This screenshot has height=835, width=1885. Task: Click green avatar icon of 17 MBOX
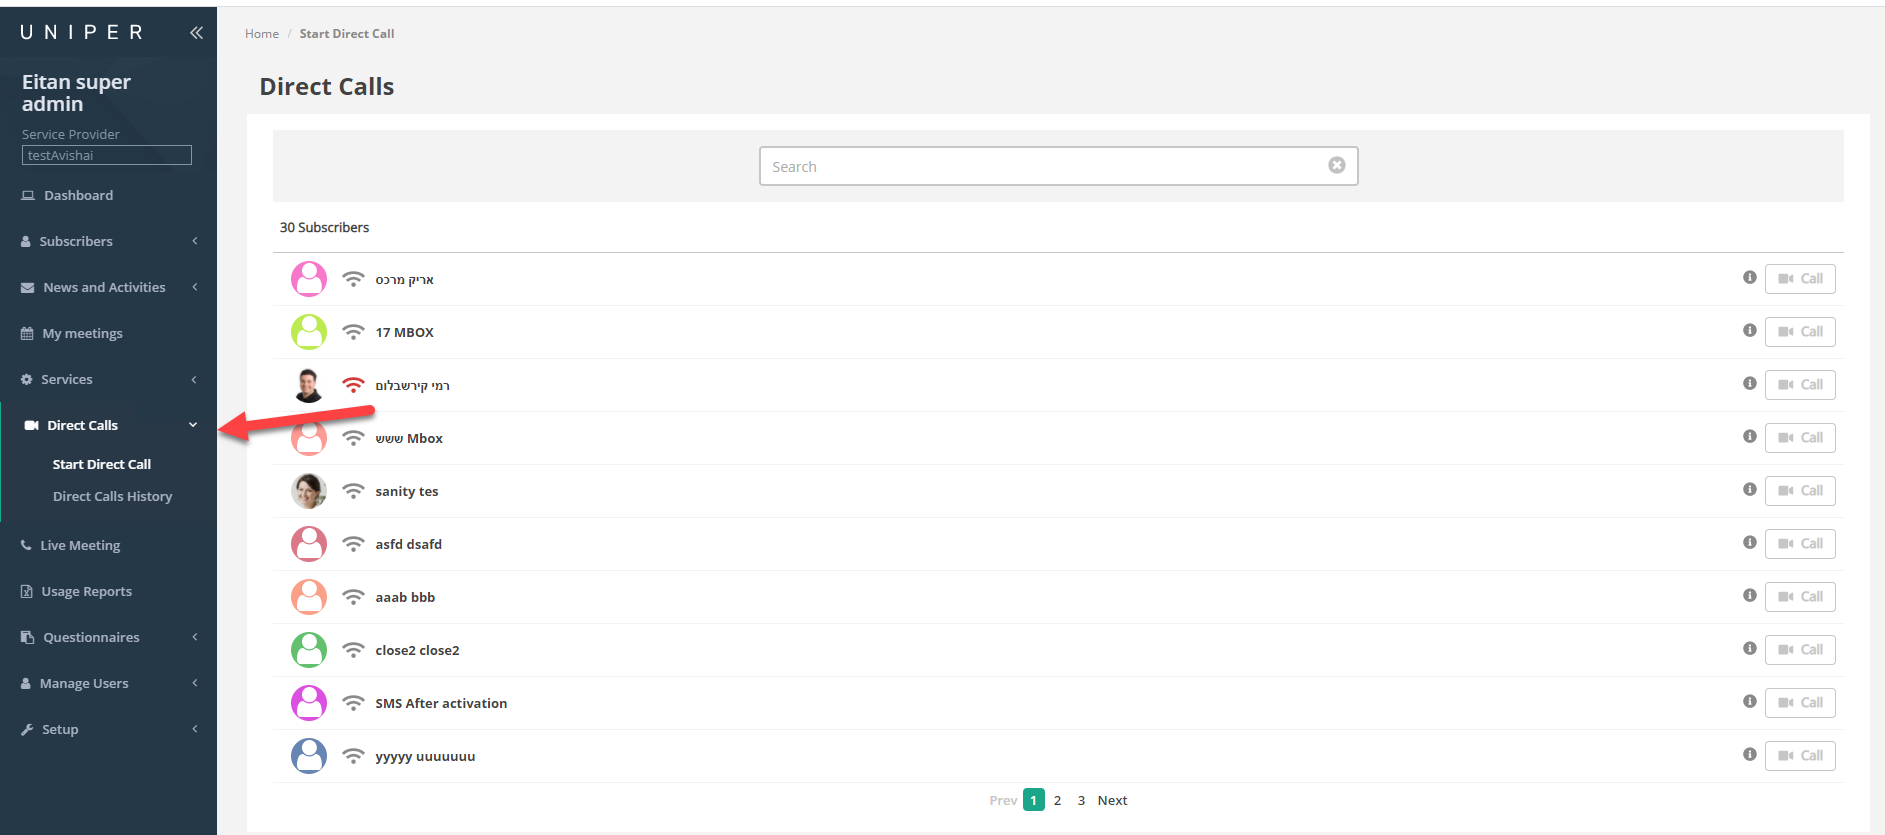[x=309, y=332]
